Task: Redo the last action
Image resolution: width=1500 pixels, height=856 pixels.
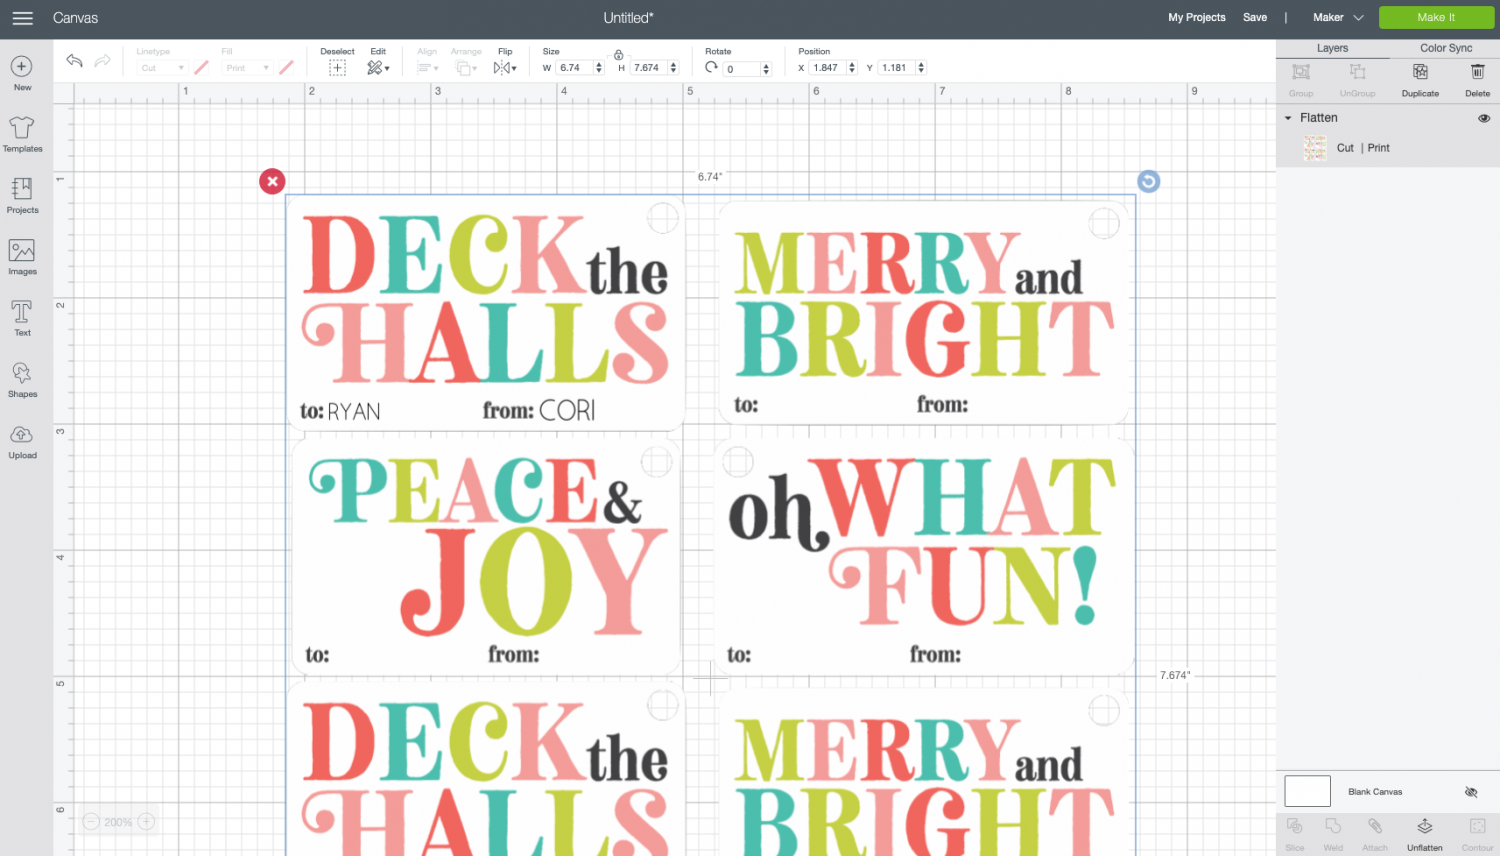Action: [102, 61]
